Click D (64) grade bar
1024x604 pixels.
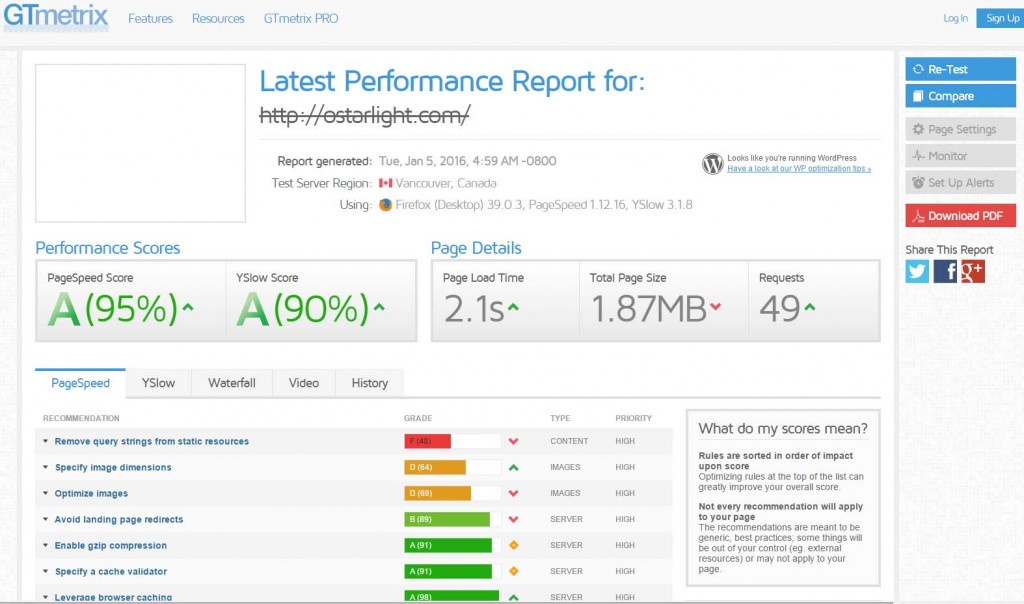pos(435,468)
